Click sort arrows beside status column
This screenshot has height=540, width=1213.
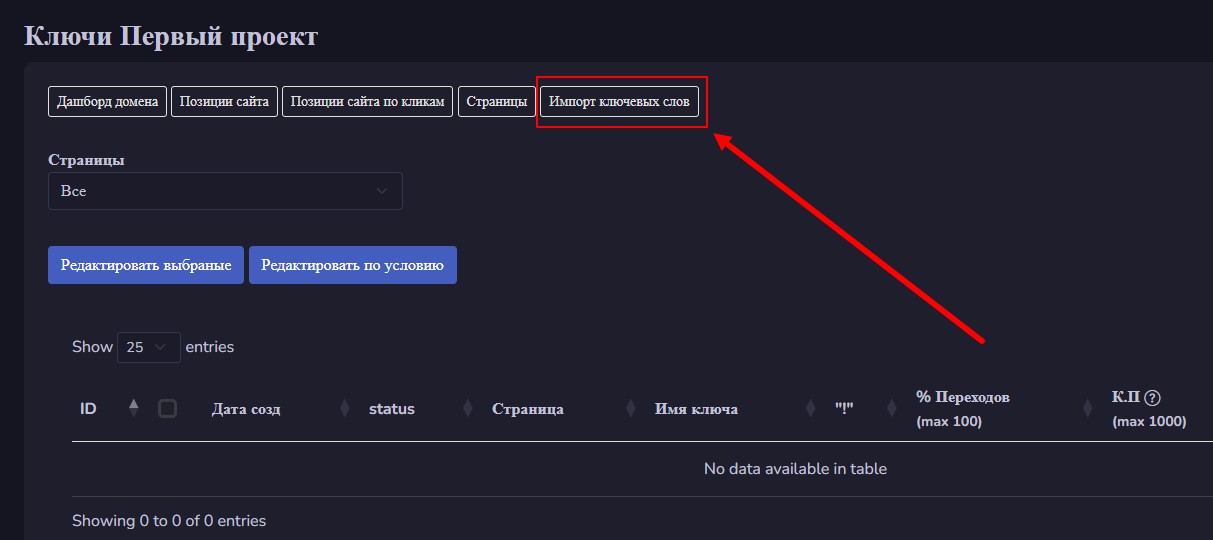click(467, 408)
